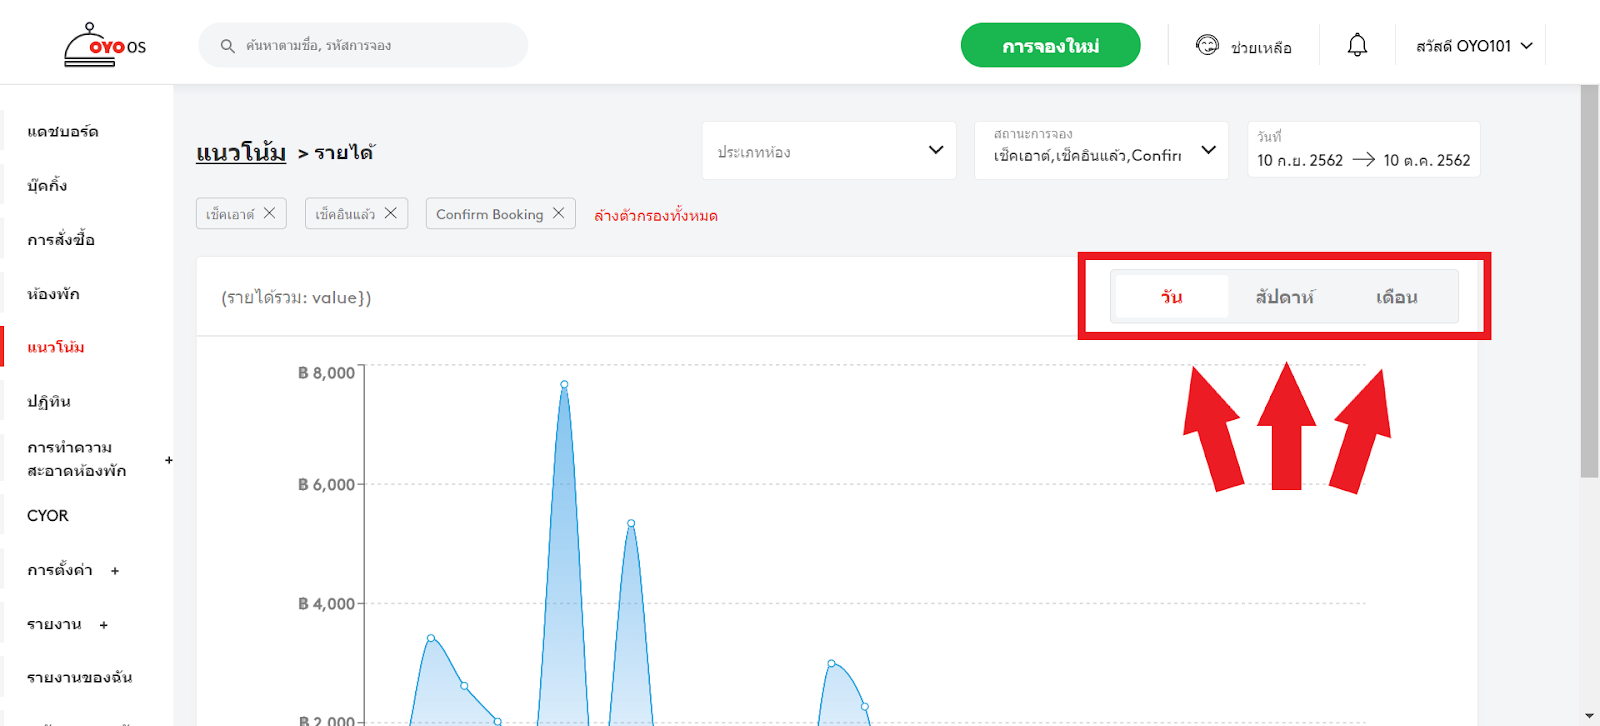Click the ฿ 6,000 axis label
The image size is (1600, 726).
pyautogui.click(x=326, y=485)
